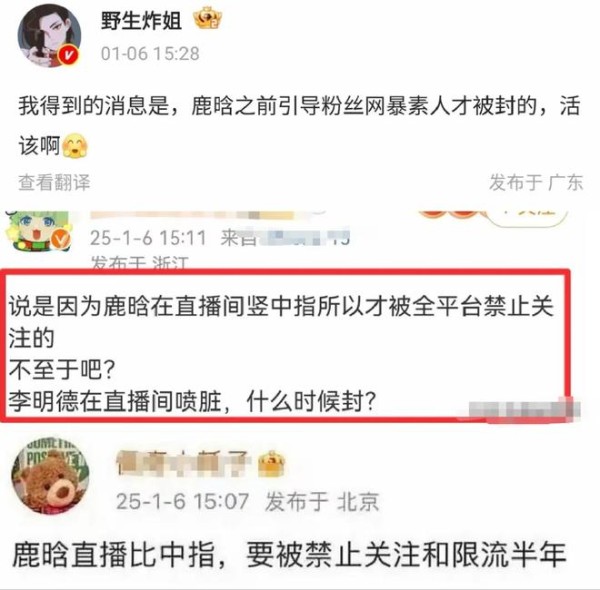Click the 01-06 15:28 post timestamp
The width and height of the screenshot is (600, 590).
(x=150, y=54)
